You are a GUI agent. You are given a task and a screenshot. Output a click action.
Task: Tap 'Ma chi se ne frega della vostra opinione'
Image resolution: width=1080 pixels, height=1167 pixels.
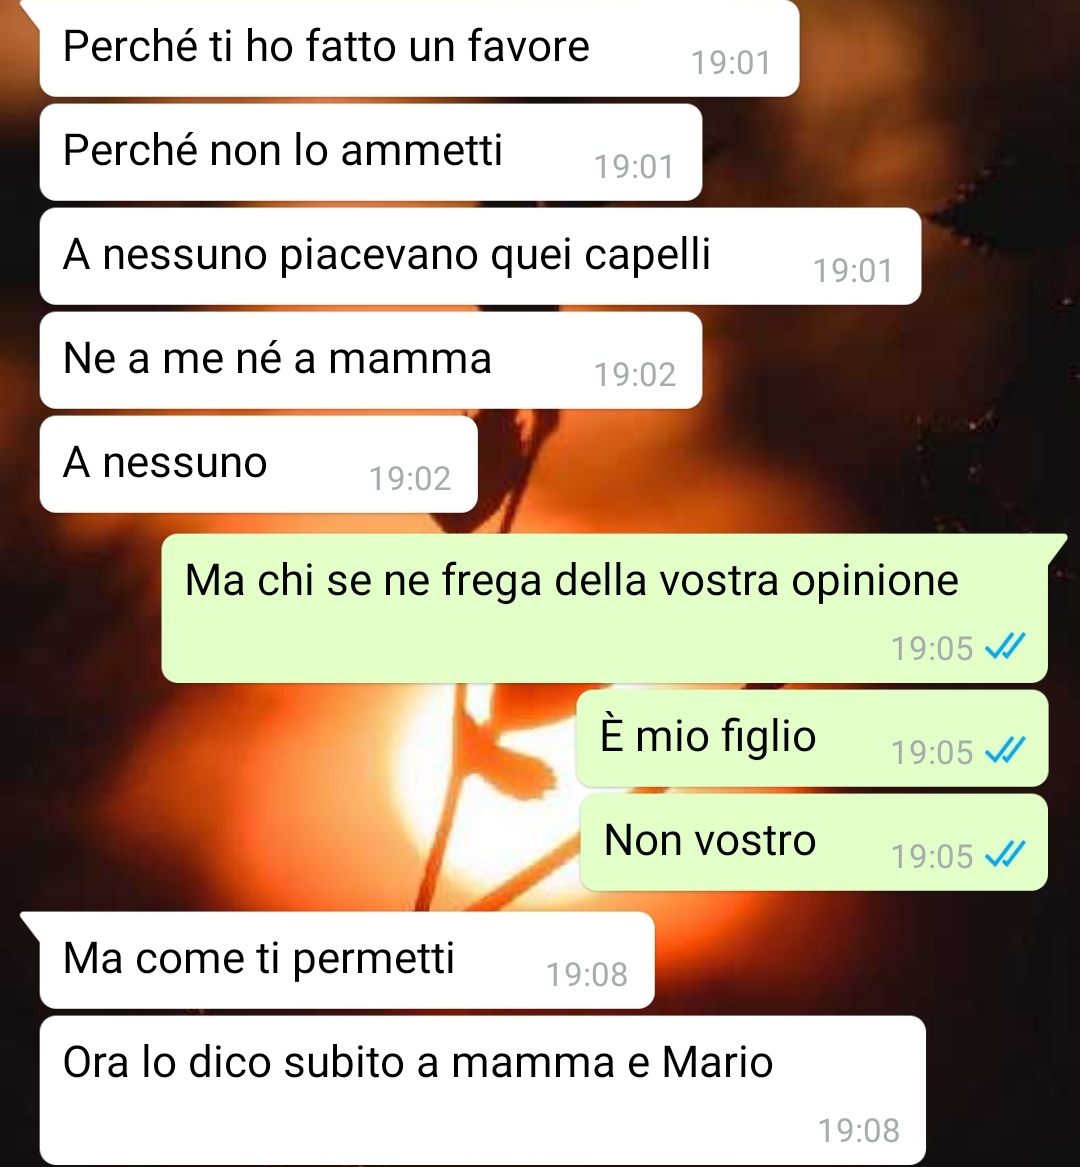pos(604,608)
